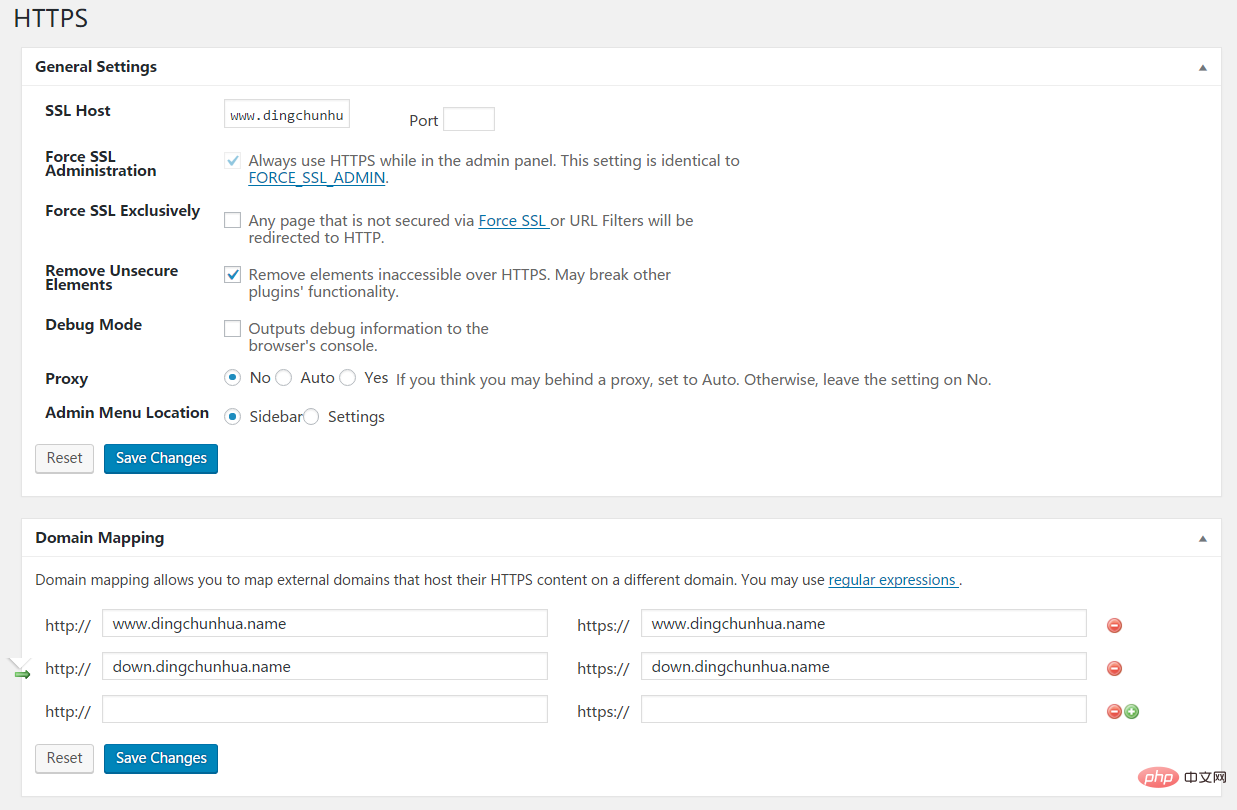Image resolution: width=1237 pixels, height=810 pixels.
Task: Collapse the Domain Mapping panel
Action: (1203, 538)
